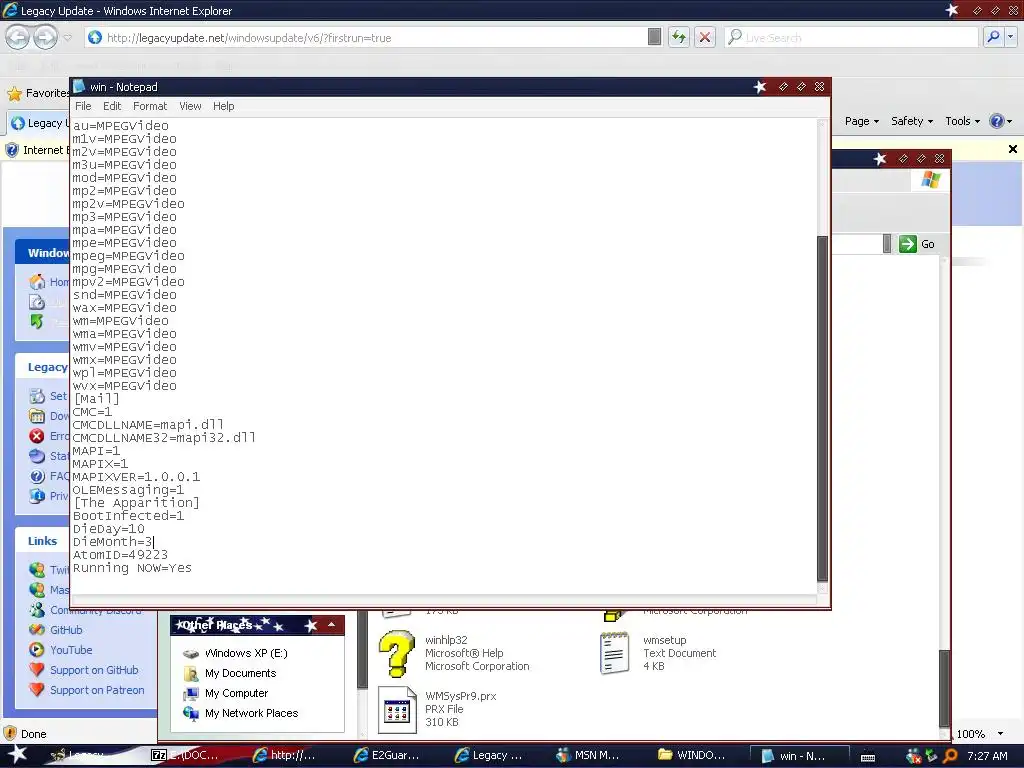Viewport: 1024px width, 768px height.
Task: Click the red error icon in sidebar
Action: (x=37, y=436)
